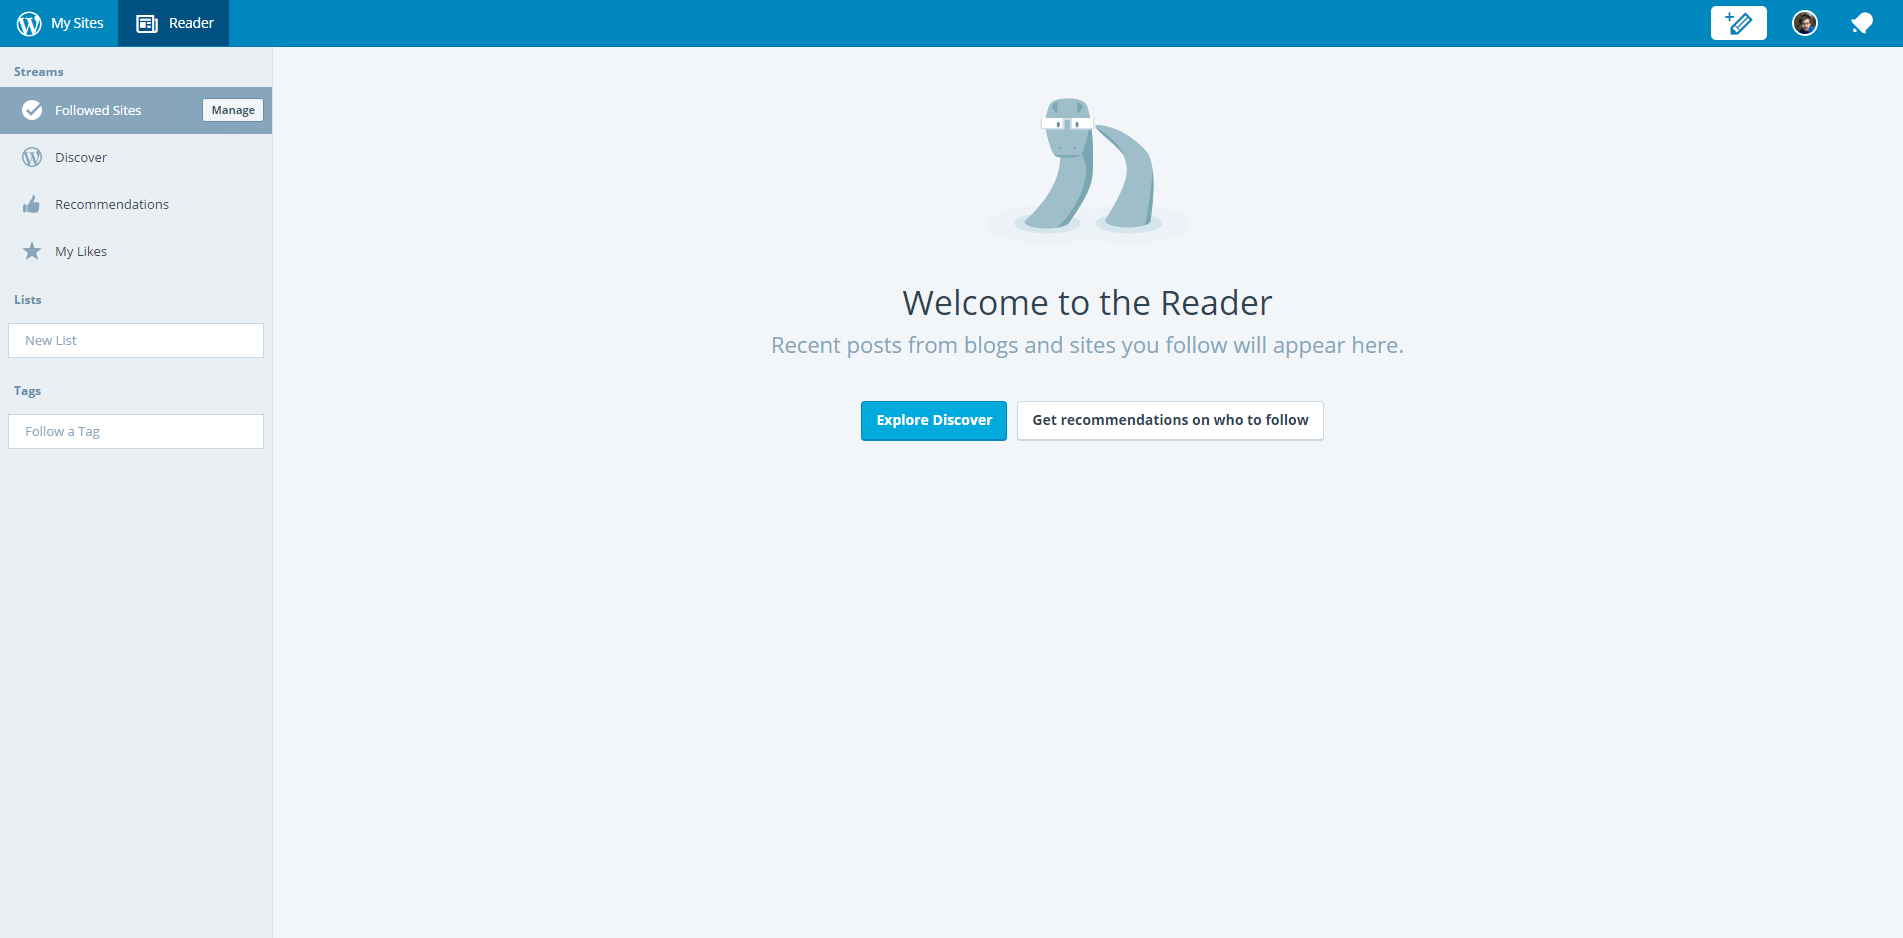Open the new post pencil icon

coord(1738,23)
